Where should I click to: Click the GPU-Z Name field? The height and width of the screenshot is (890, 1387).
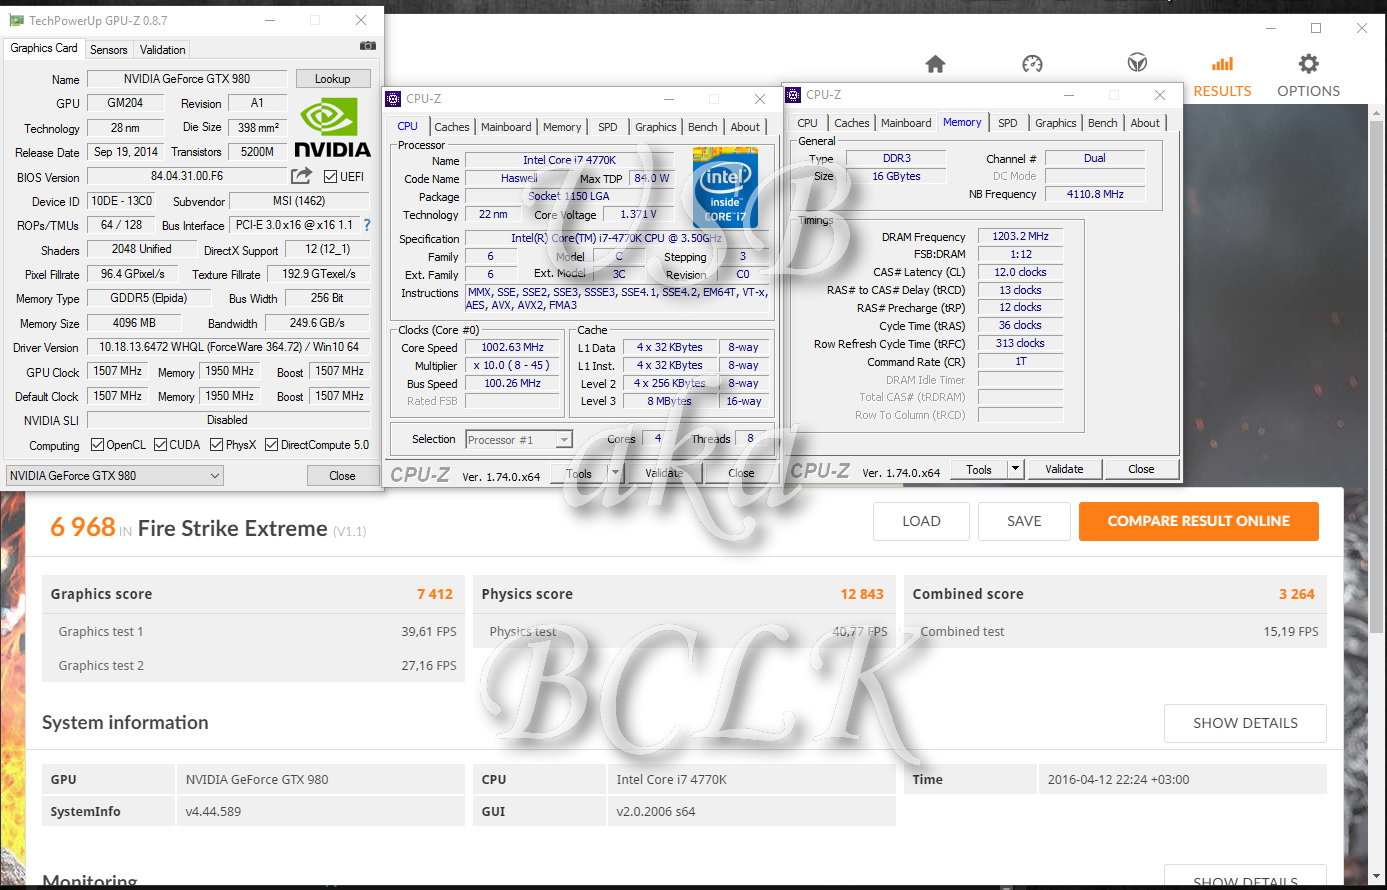pyautogui.click(x=187, y=79)
